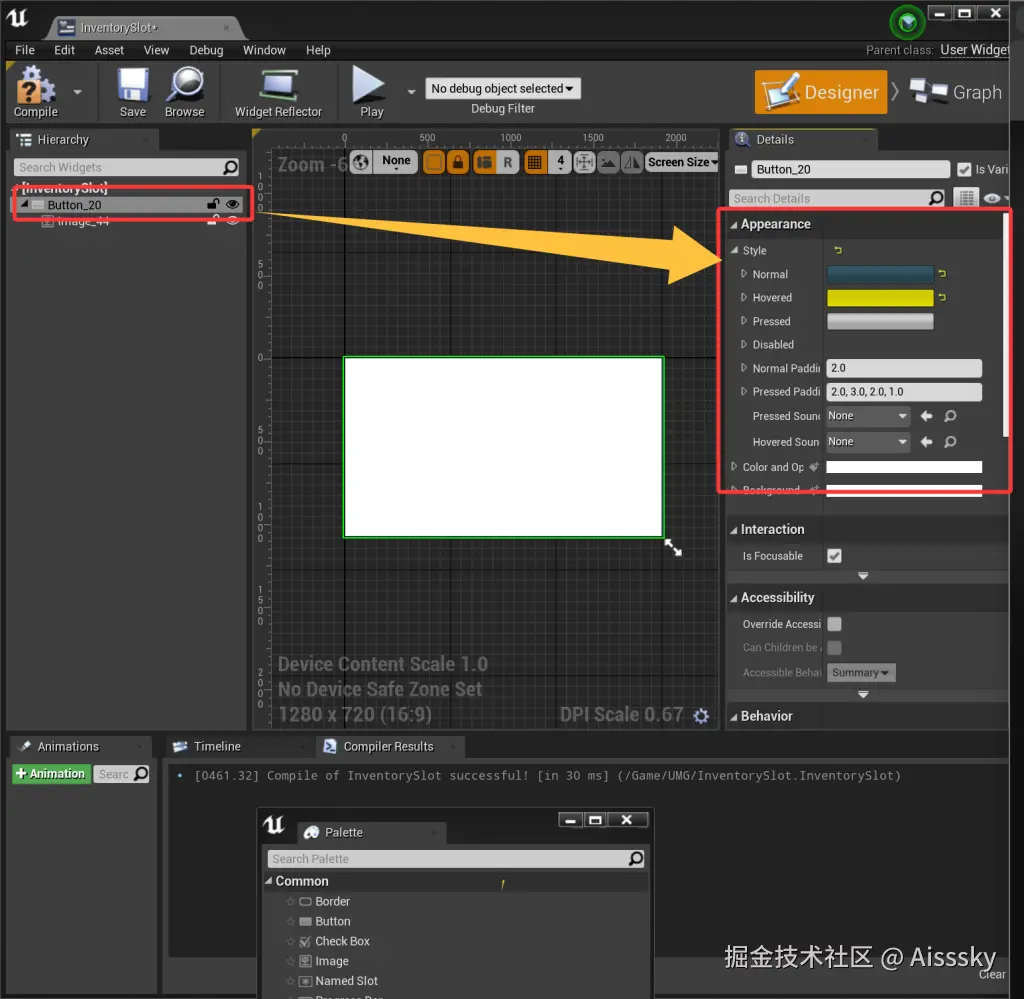Click the Button_20 name field in Details
The image size is (1024, 999).
[x=850, y=170]
